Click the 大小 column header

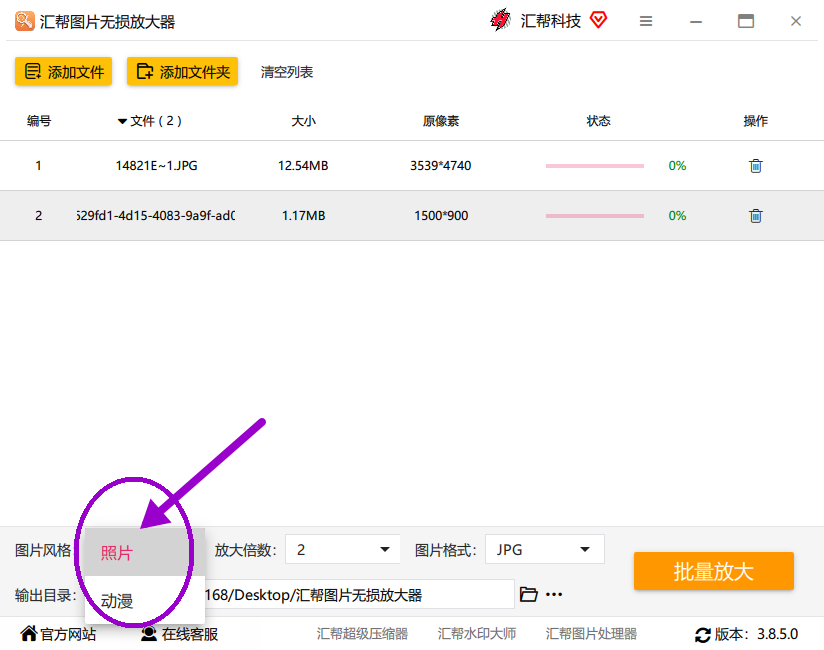[303, 121]
